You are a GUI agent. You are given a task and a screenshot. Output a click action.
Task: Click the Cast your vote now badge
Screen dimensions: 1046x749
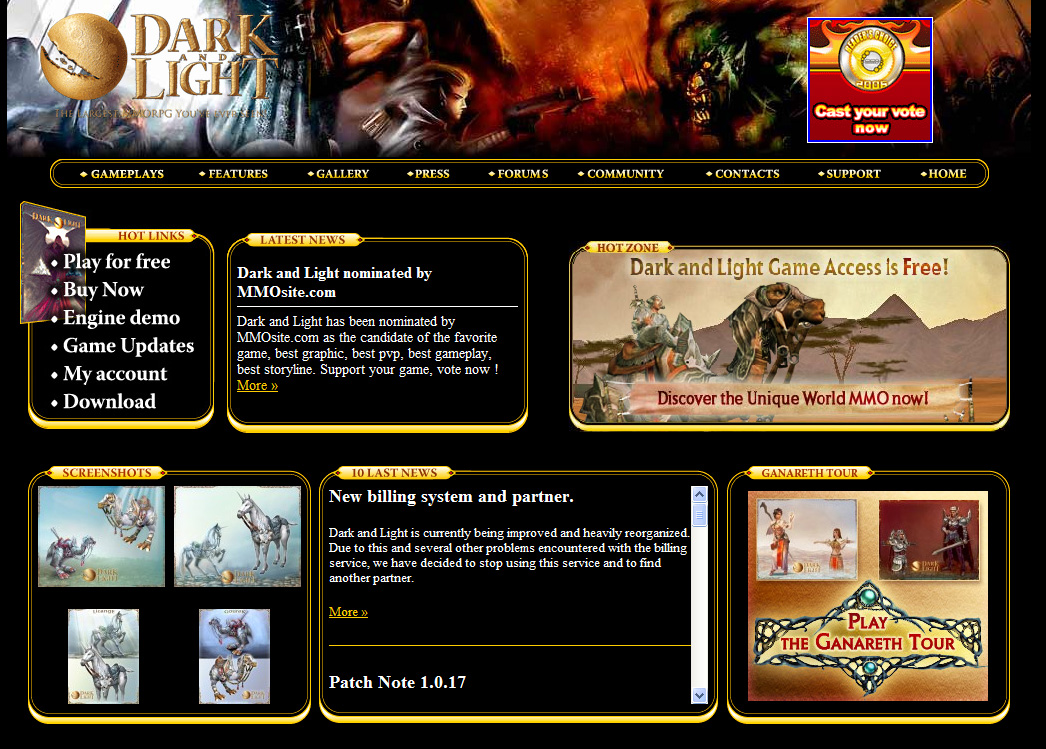pos(869,80)
